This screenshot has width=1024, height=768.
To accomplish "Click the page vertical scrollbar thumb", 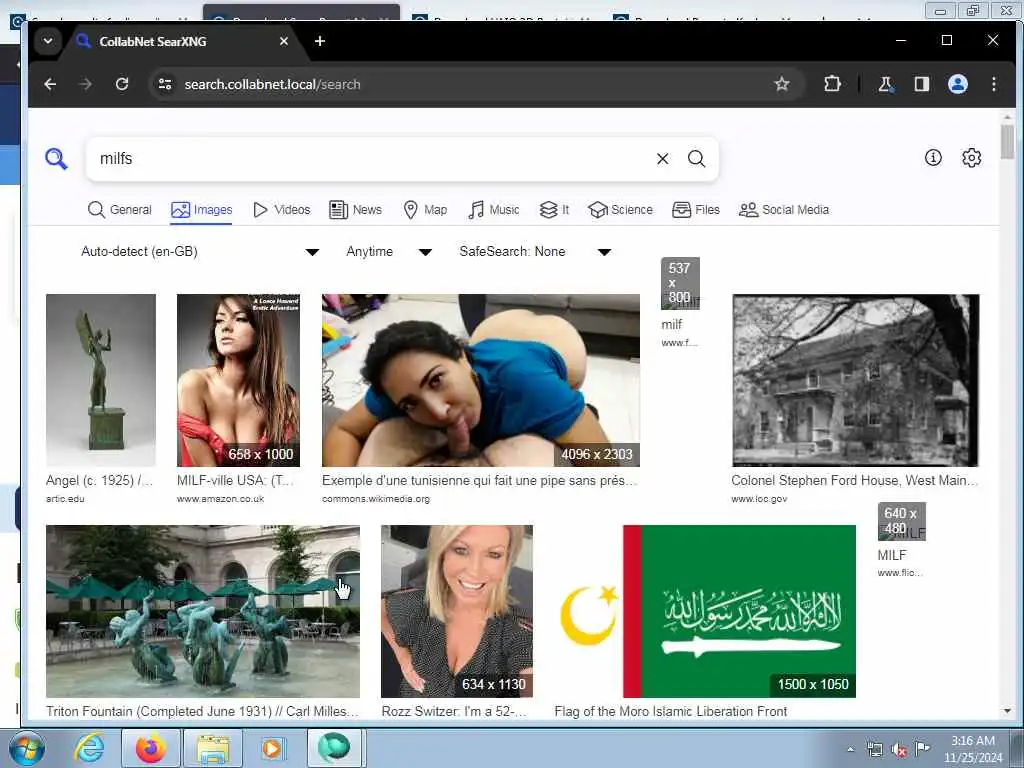I will tap(1006, 141).
